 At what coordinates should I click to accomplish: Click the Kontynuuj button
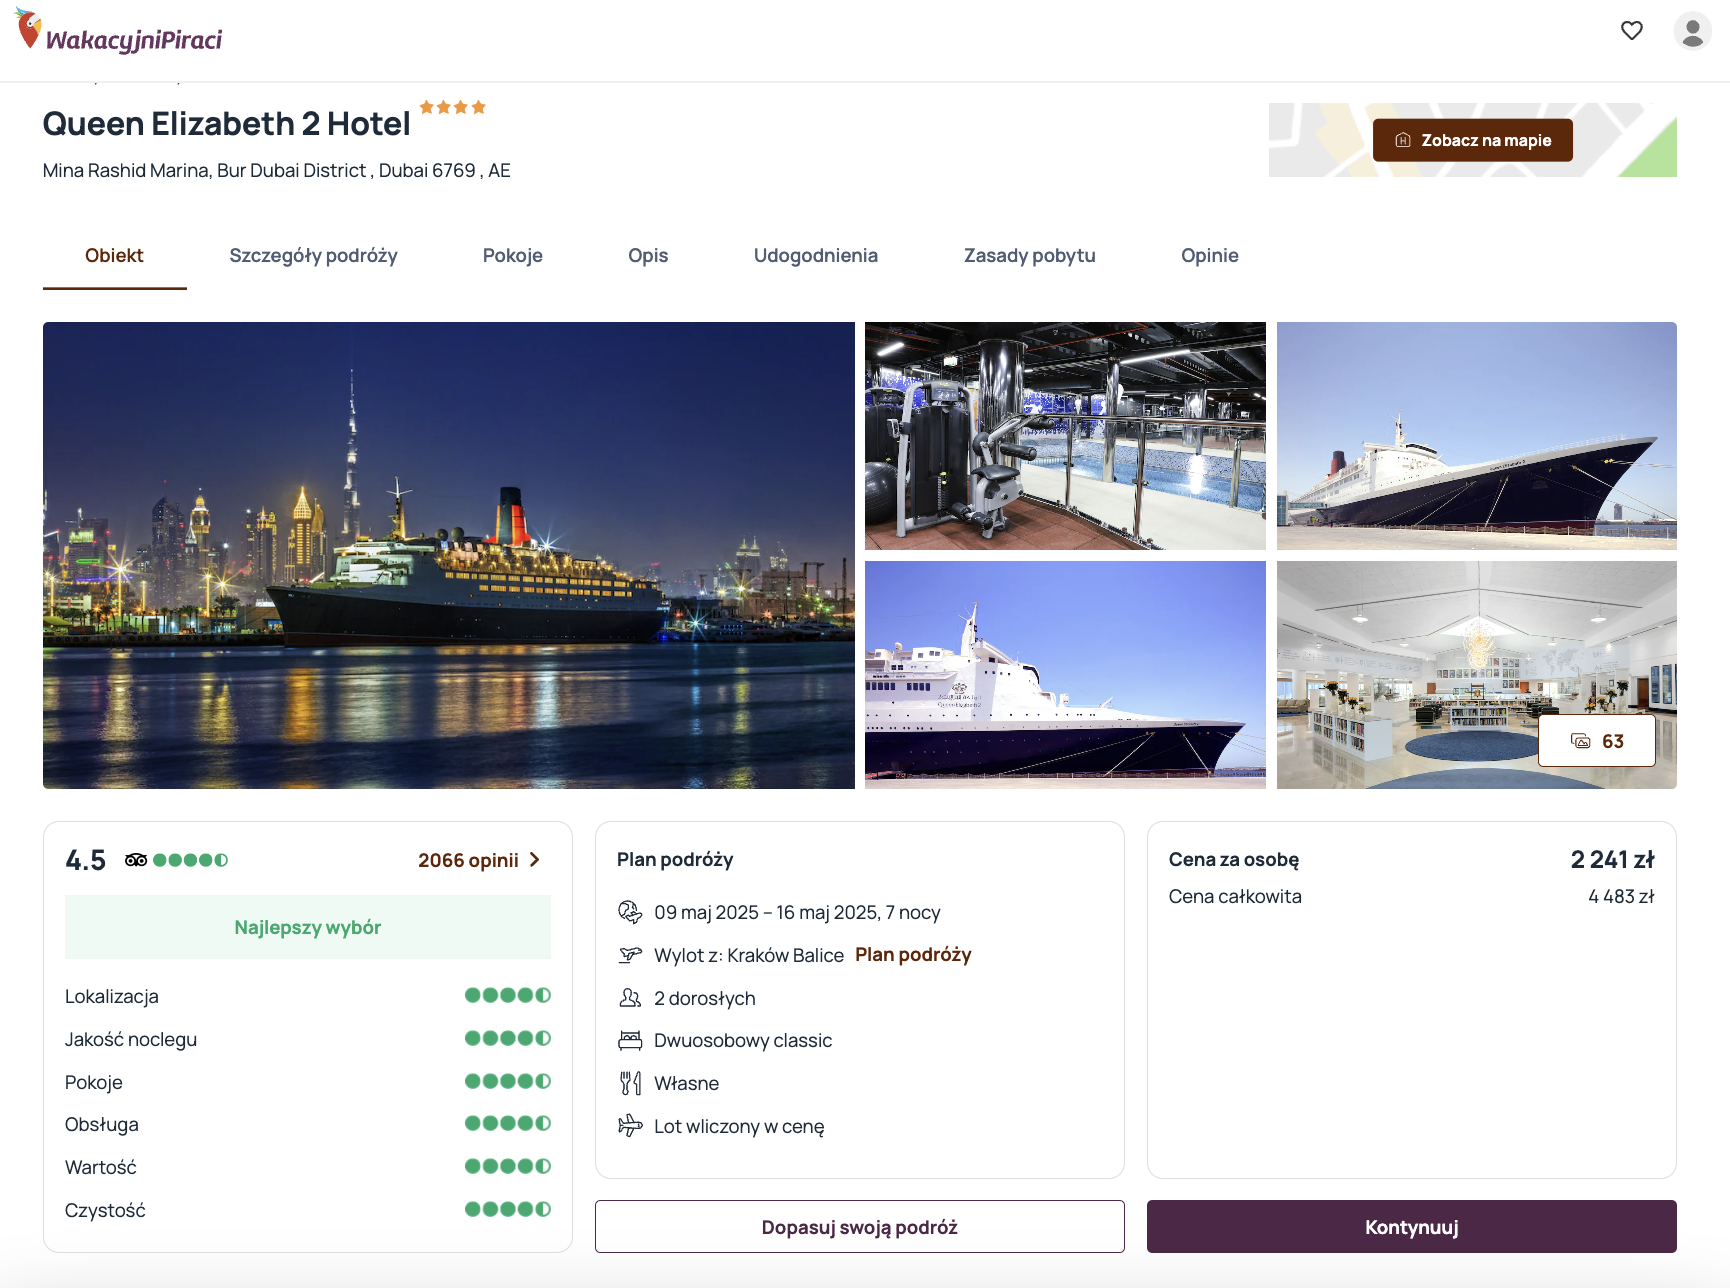[x=1411, y=1227]
